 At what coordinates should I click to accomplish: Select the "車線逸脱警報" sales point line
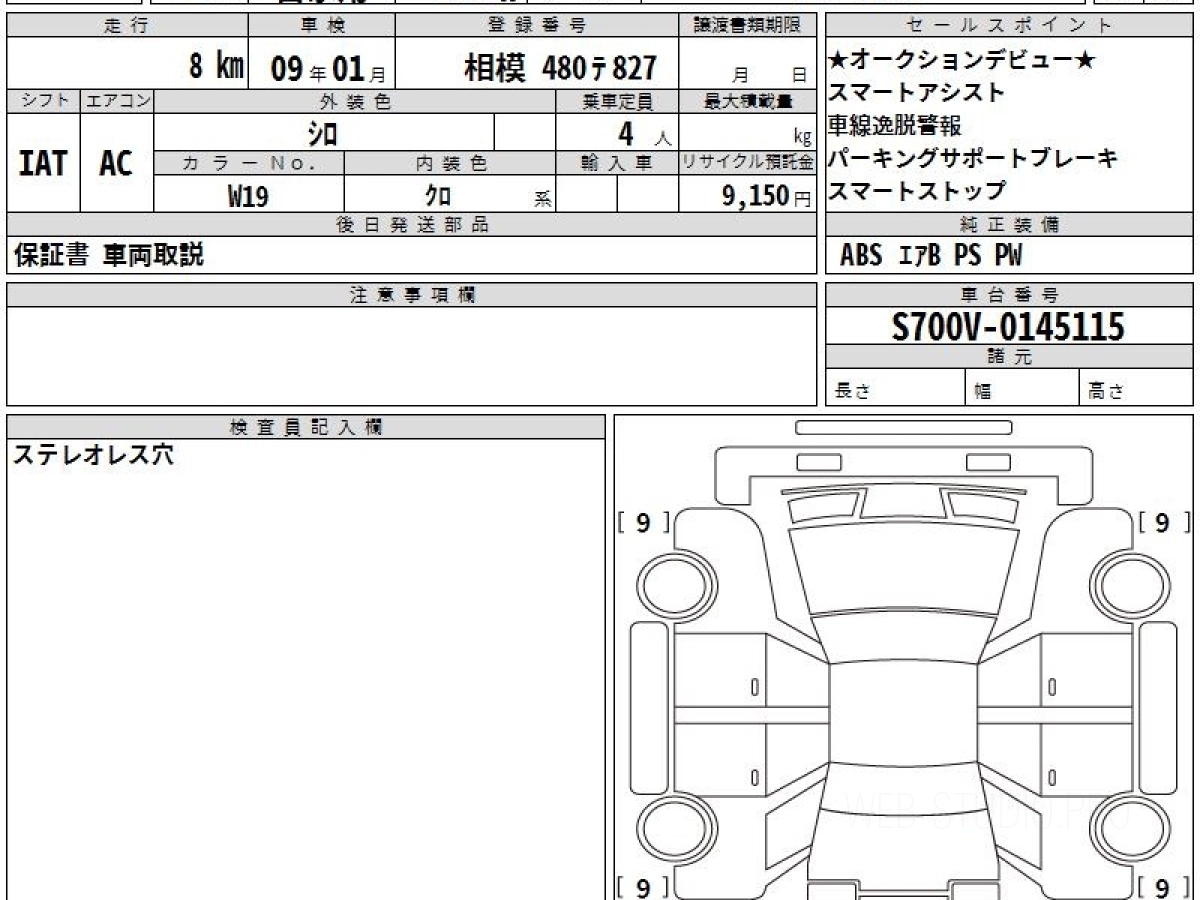tap(895, 126)
